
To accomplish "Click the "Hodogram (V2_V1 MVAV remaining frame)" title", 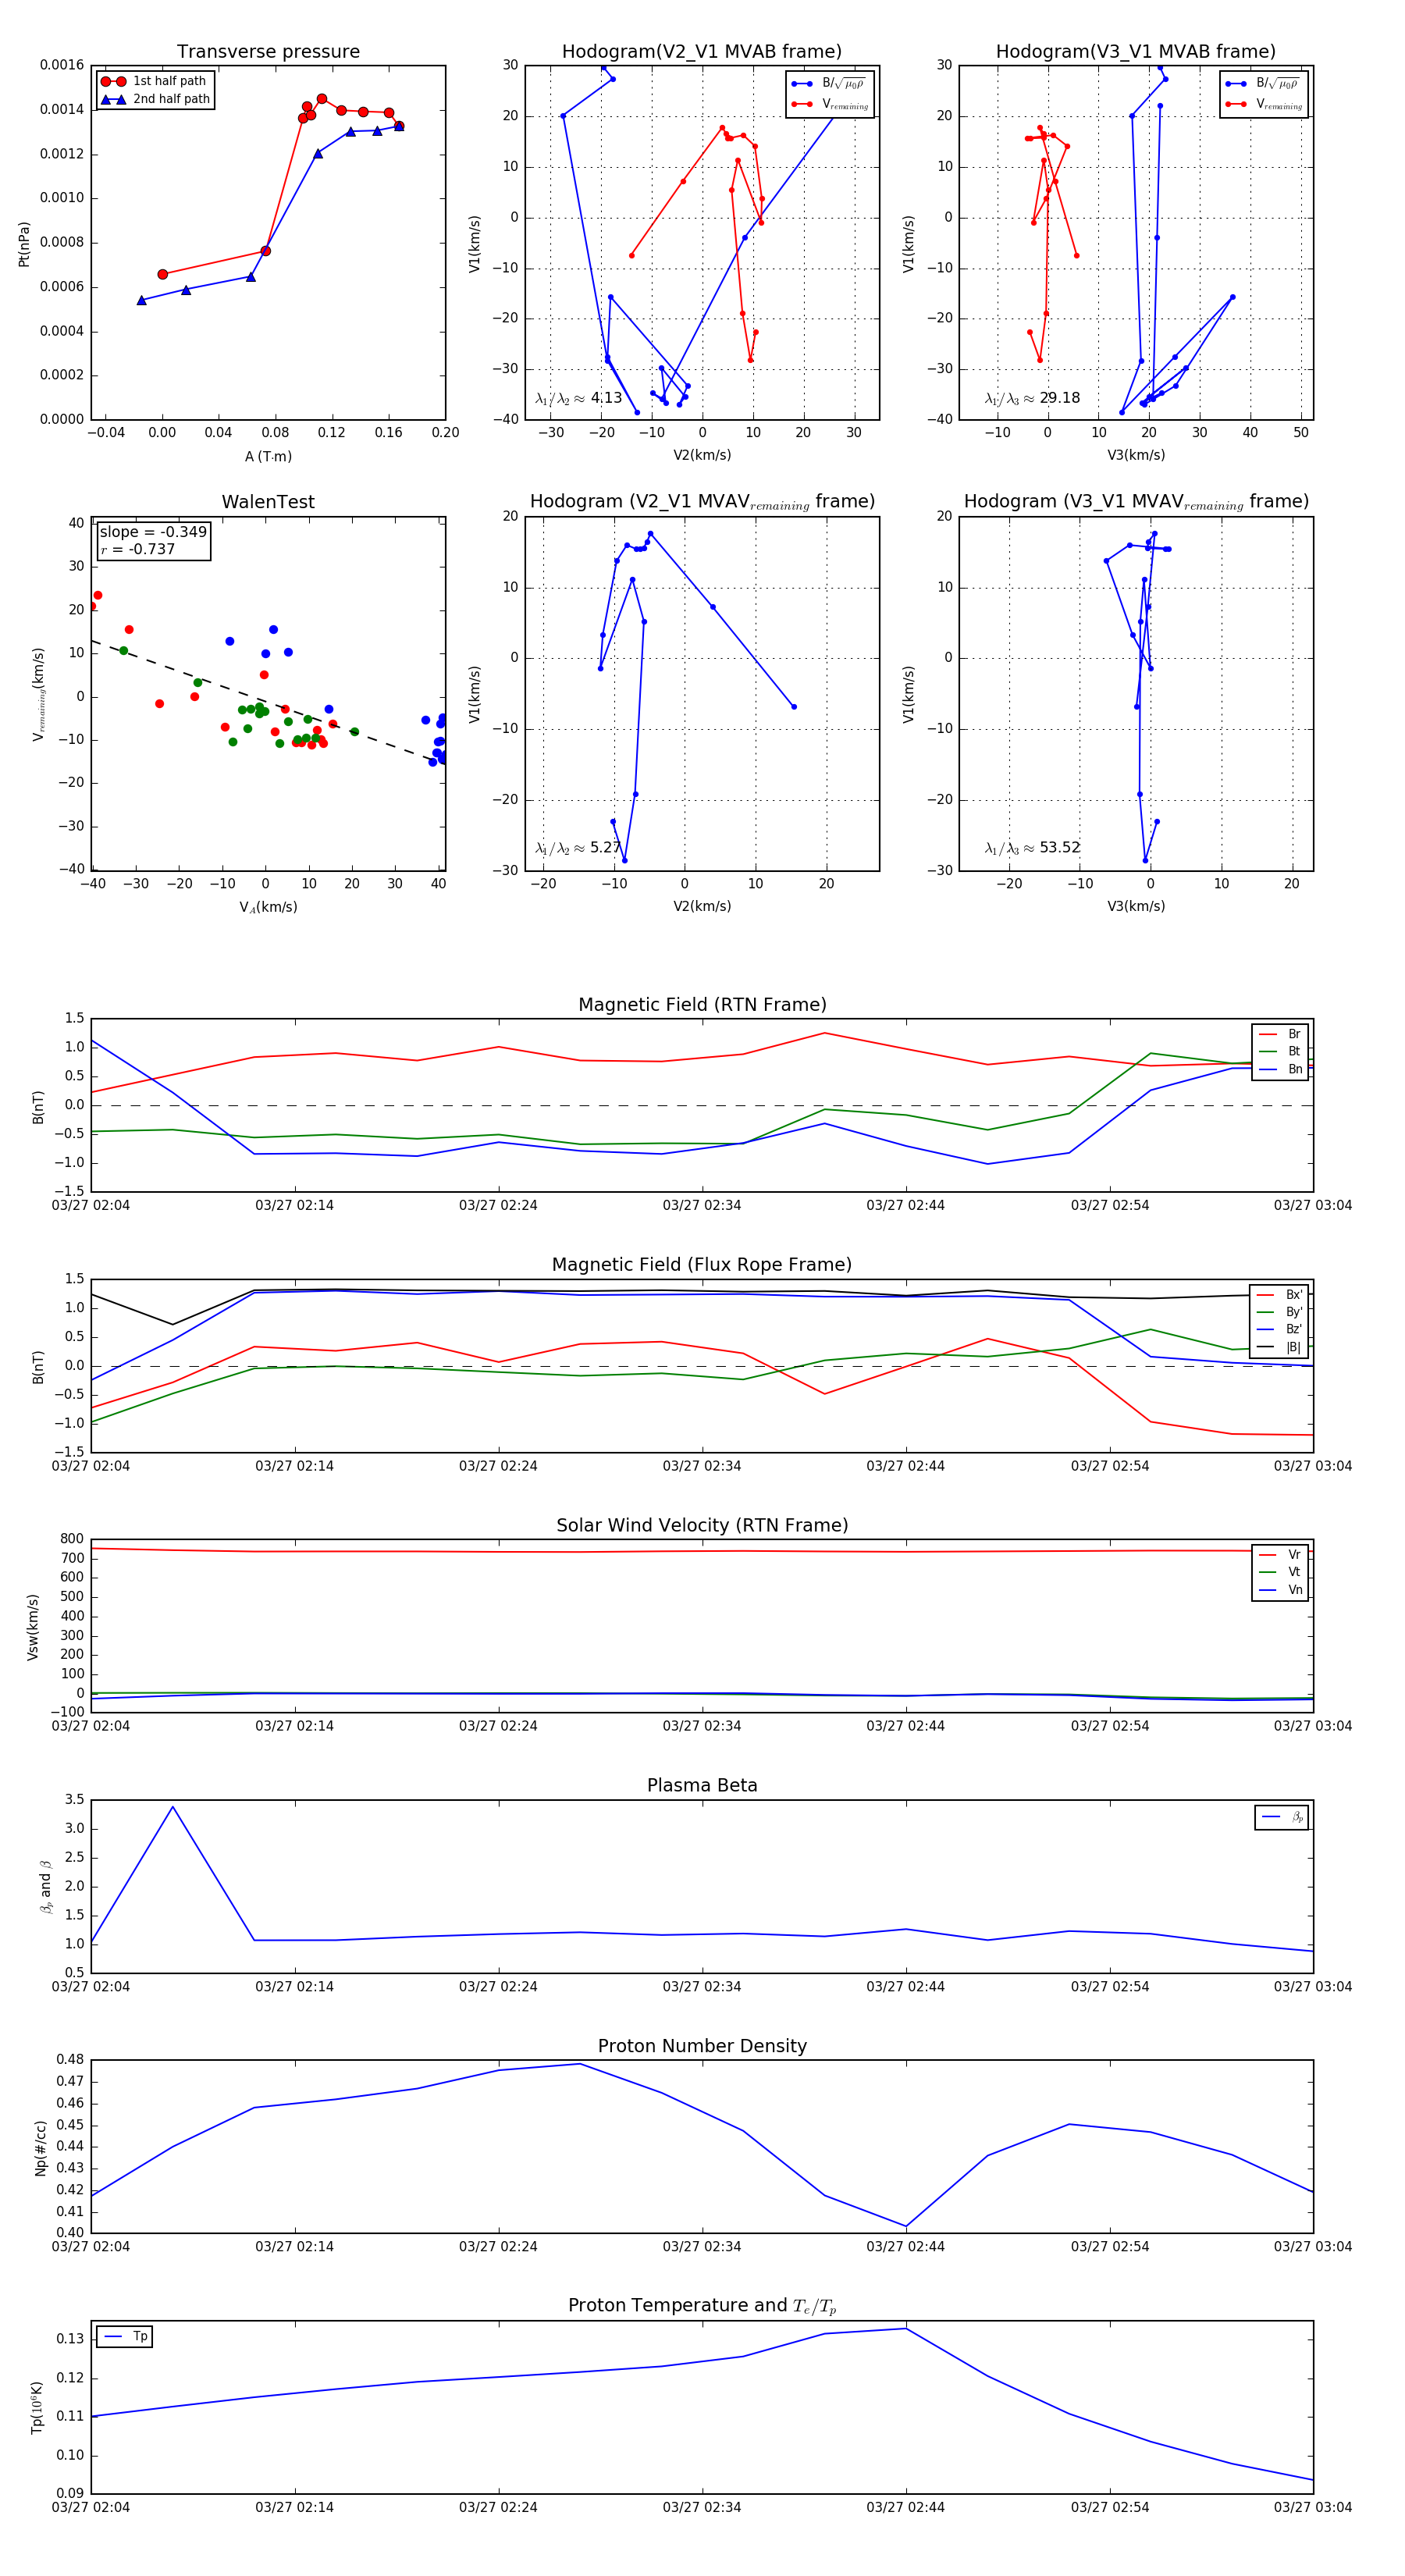I will click(702, 502).
